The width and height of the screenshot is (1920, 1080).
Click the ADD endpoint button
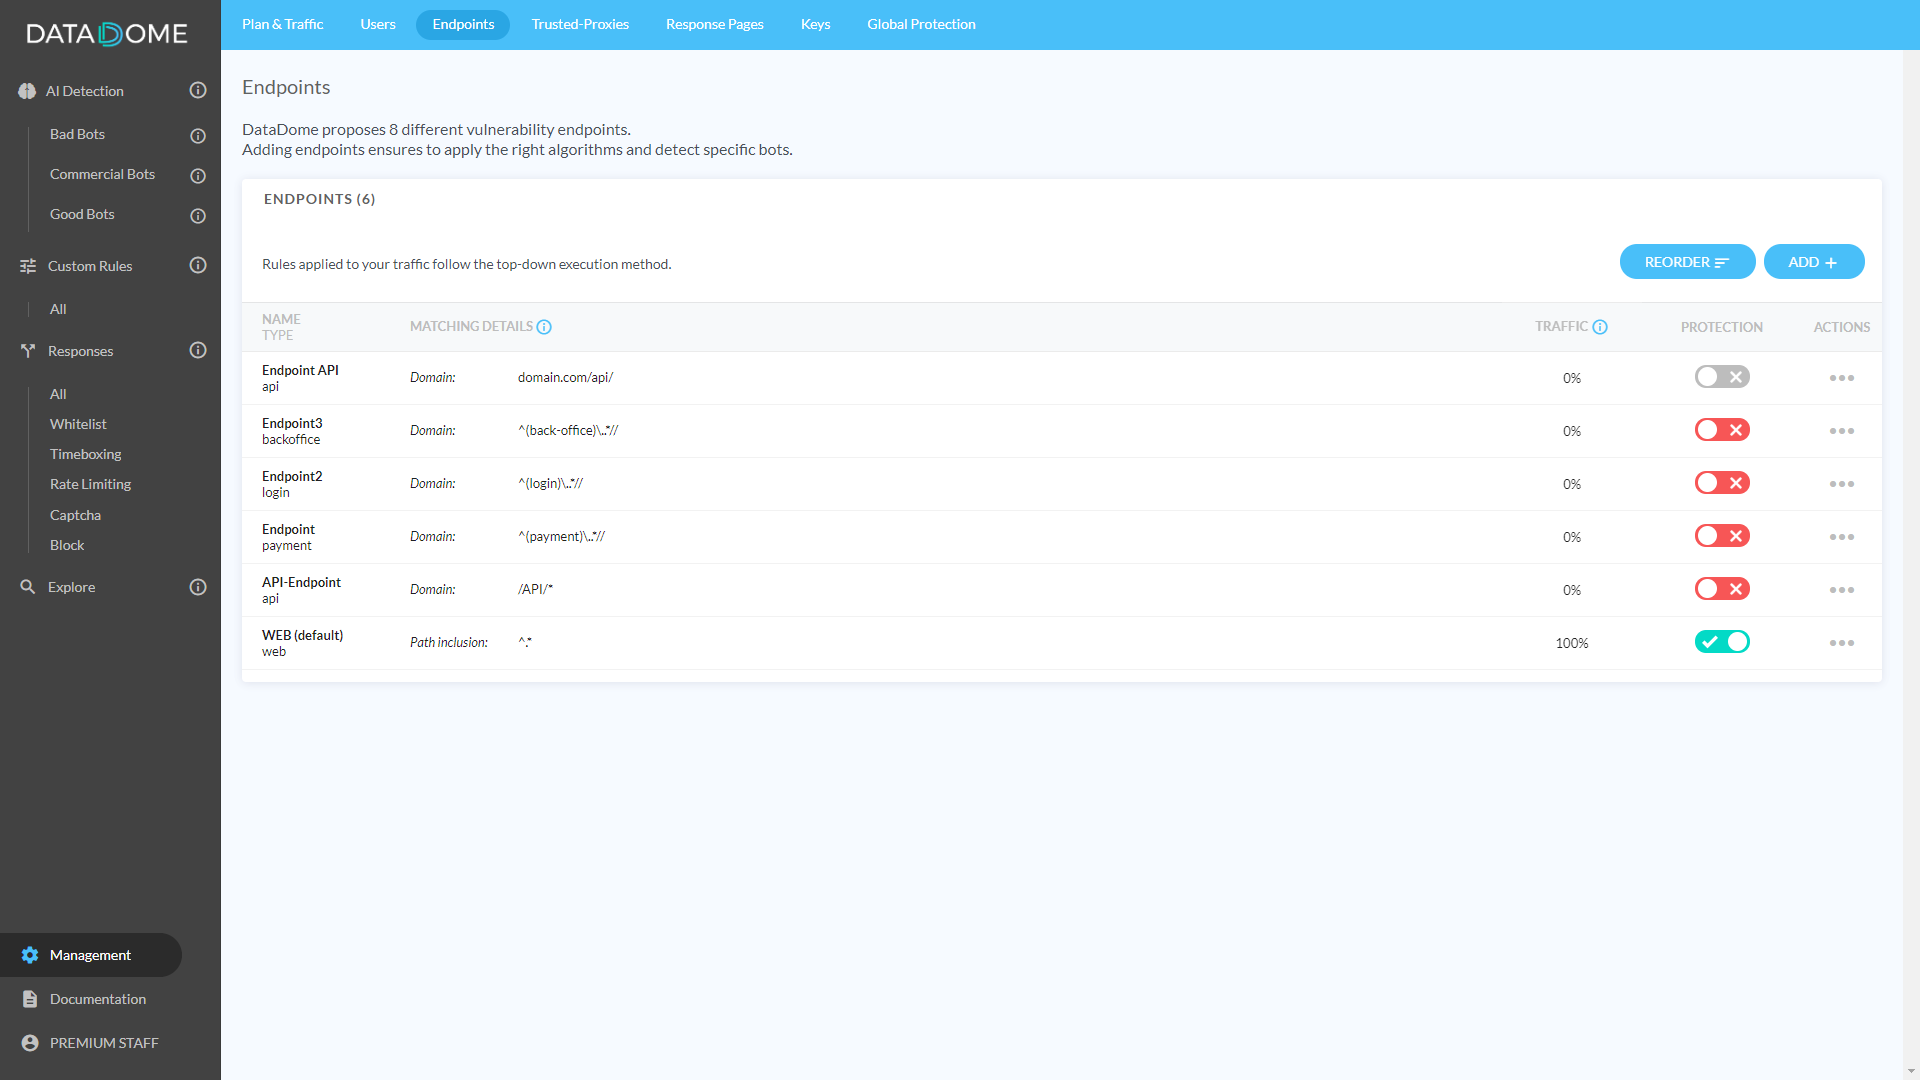[1813, 262]
